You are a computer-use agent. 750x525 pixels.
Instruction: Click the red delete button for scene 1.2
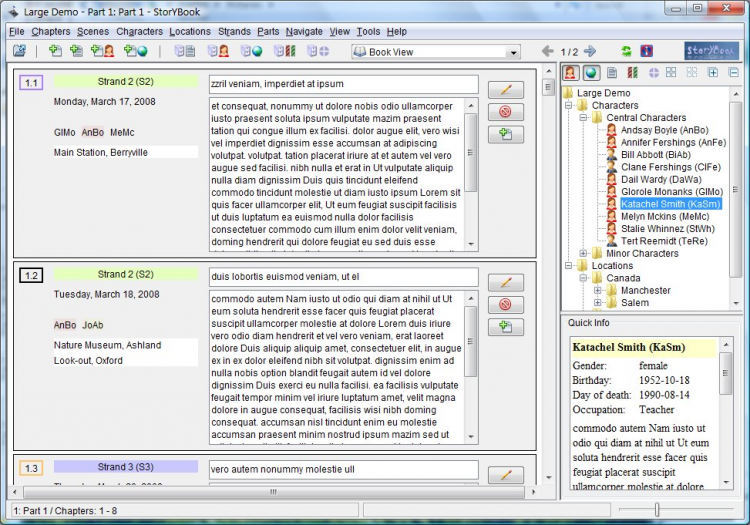(505, 305)
